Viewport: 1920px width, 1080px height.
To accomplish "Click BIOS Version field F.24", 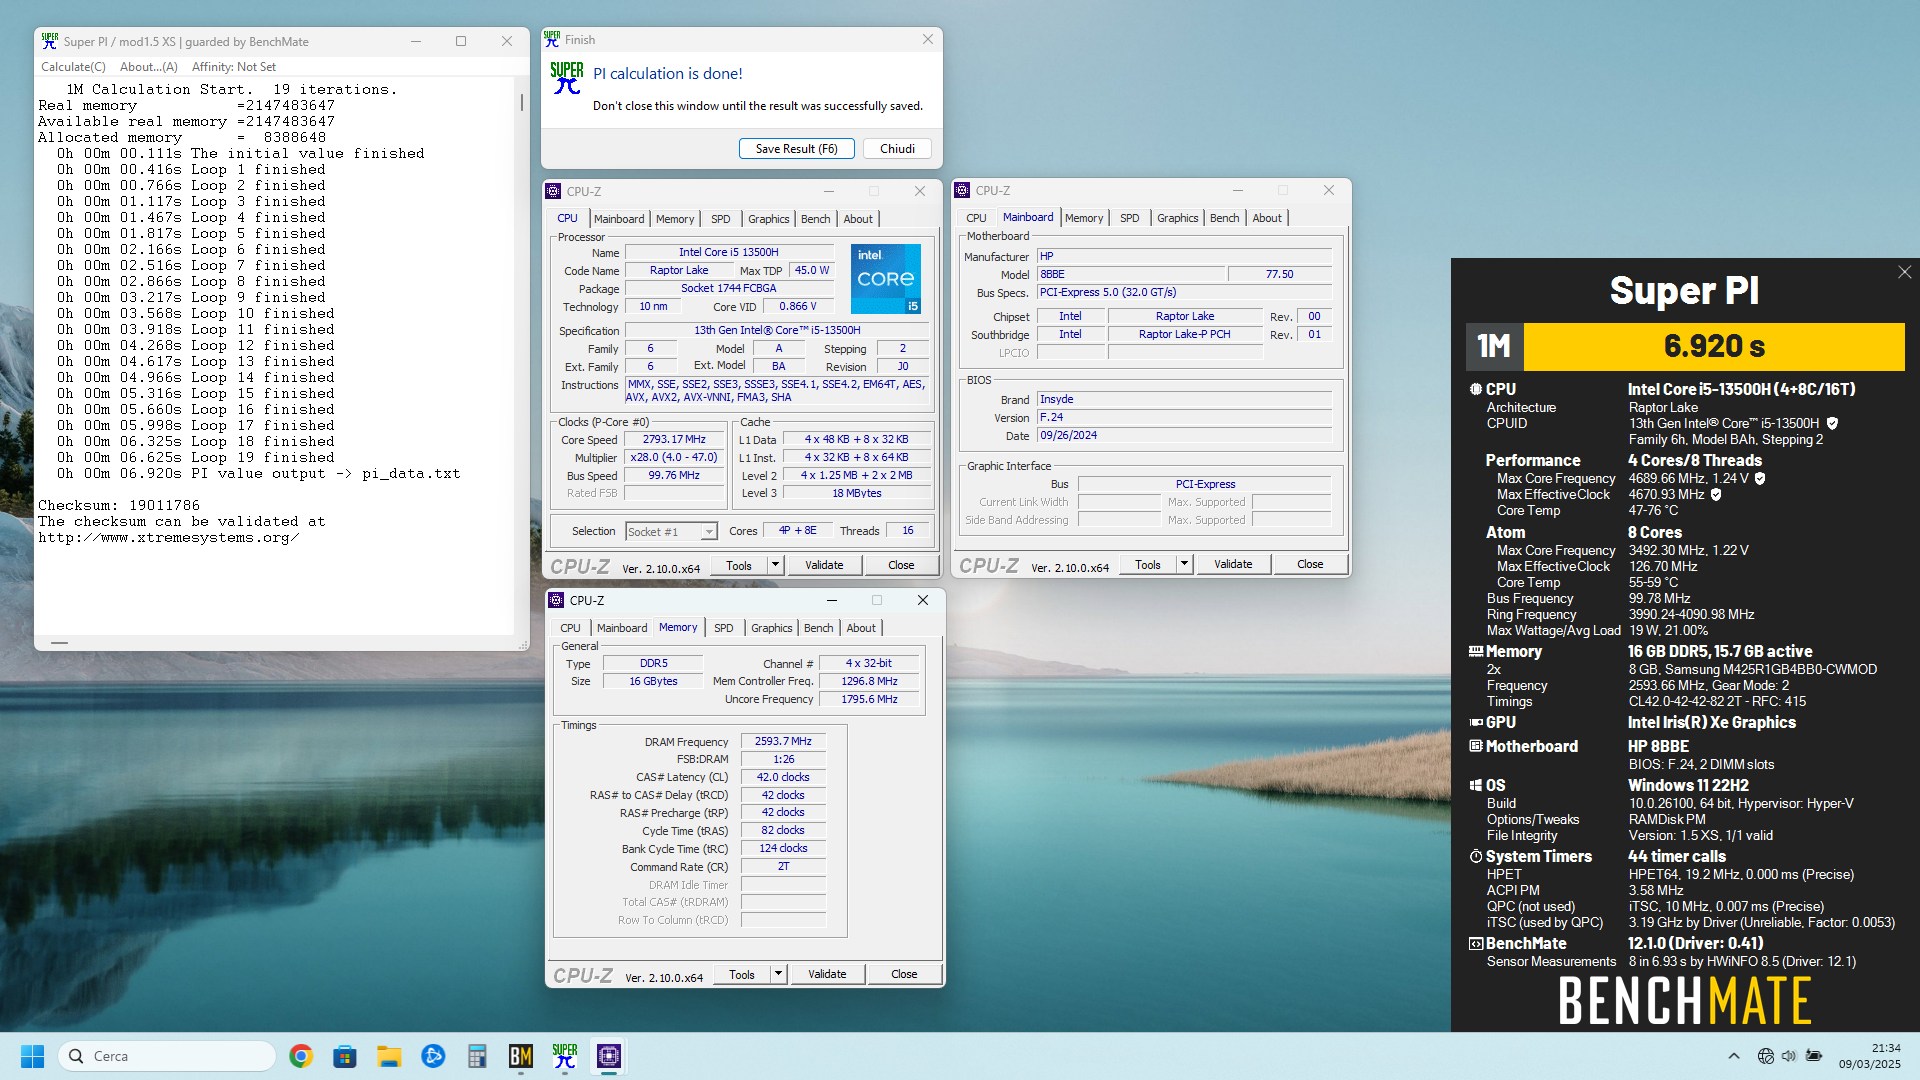I will 1184,418.
